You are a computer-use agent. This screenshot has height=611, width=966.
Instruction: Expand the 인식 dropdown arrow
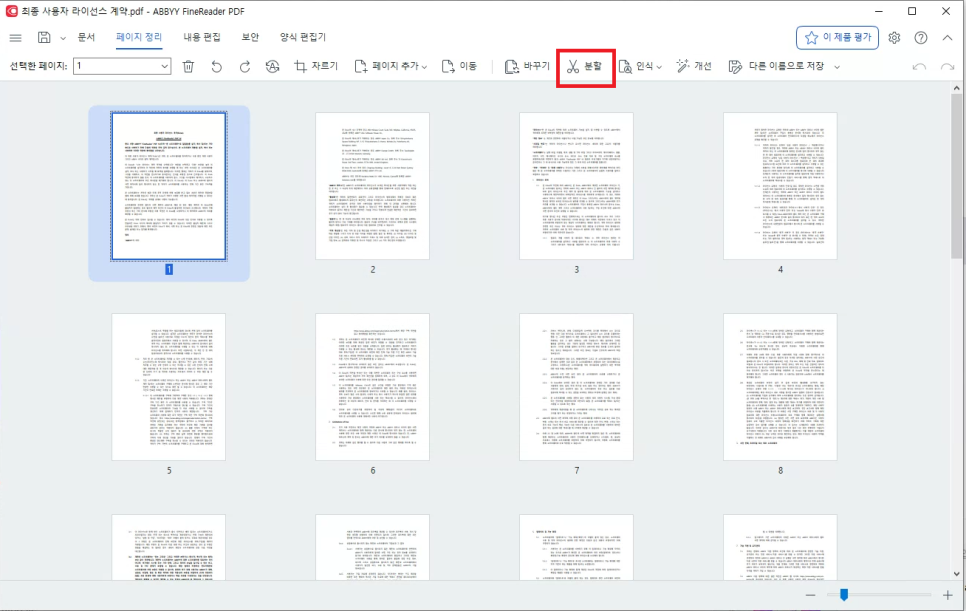pyautogui.click(x=659, y=67)
